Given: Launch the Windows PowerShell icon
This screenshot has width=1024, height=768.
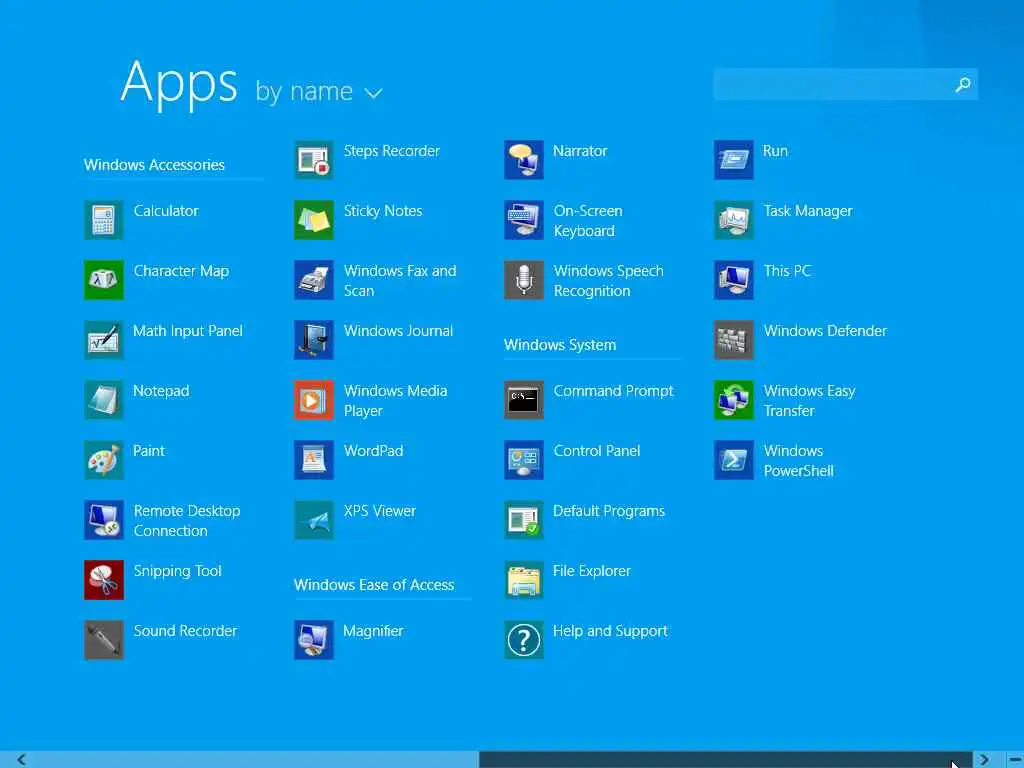Looking at the screenshot, I should (x=734, y=460).
